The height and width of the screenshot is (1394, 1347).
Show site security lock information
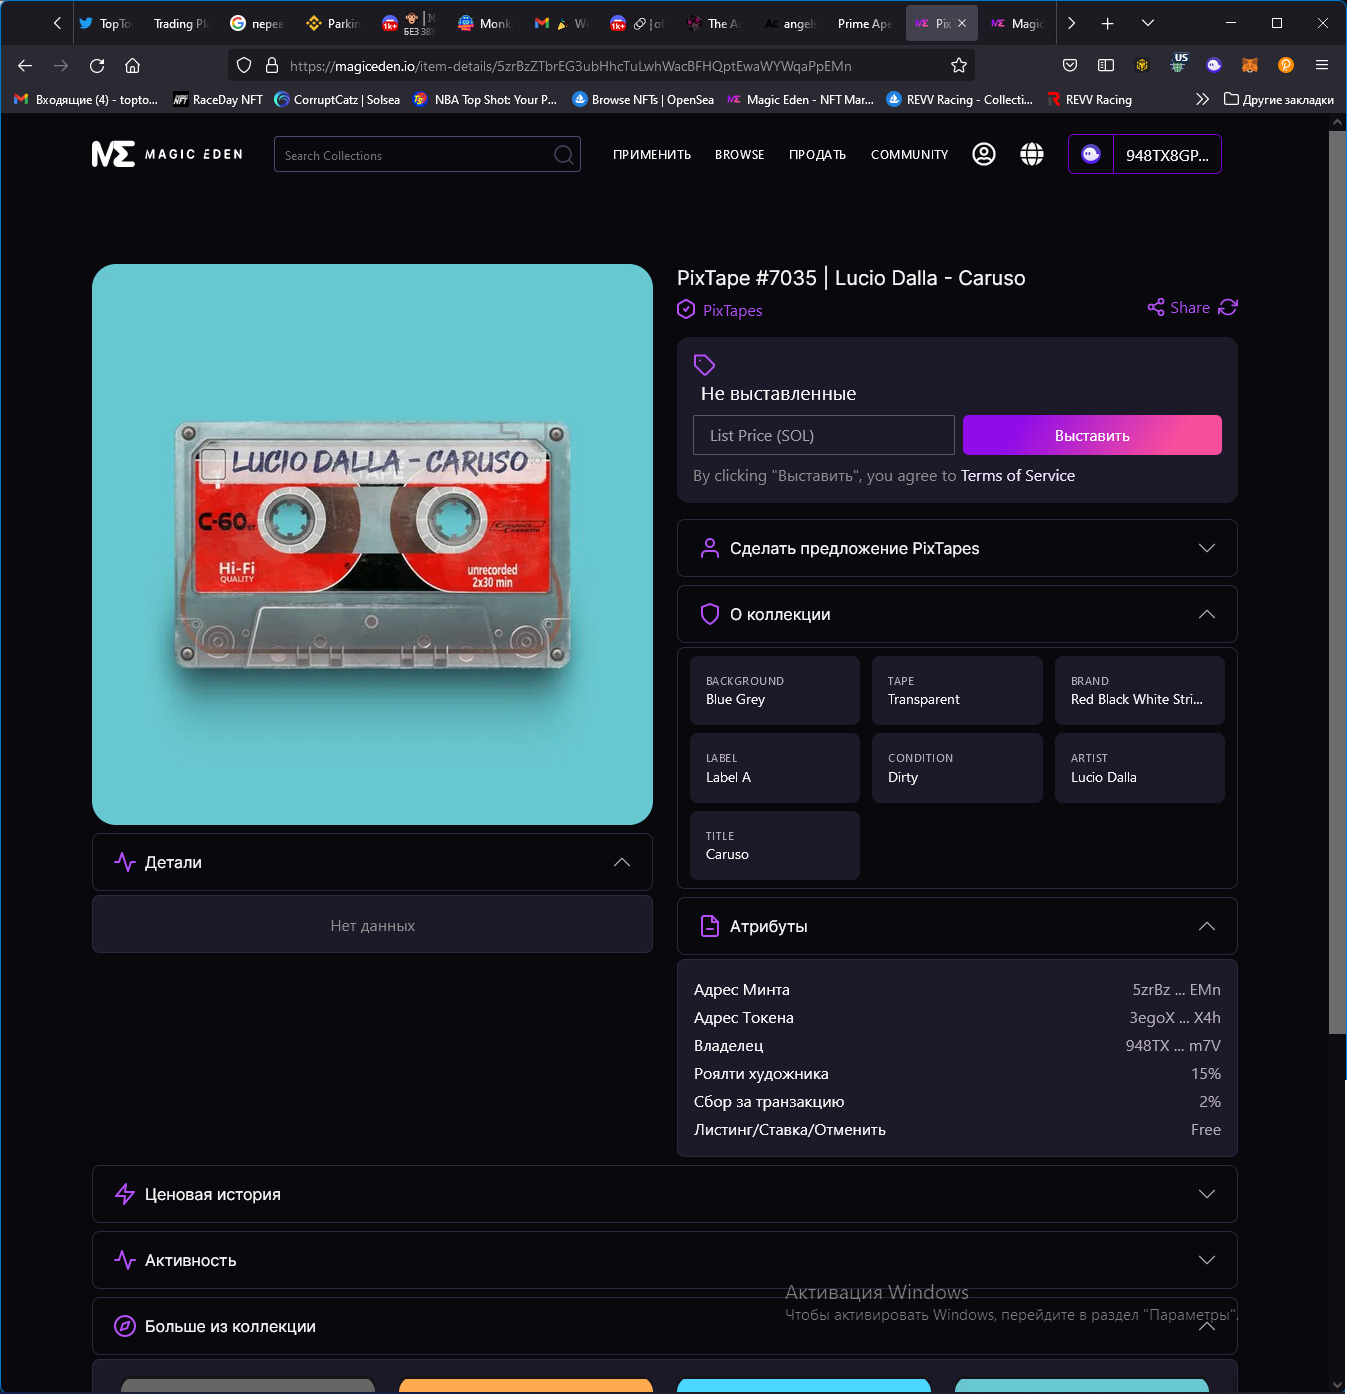click(271, 66)
